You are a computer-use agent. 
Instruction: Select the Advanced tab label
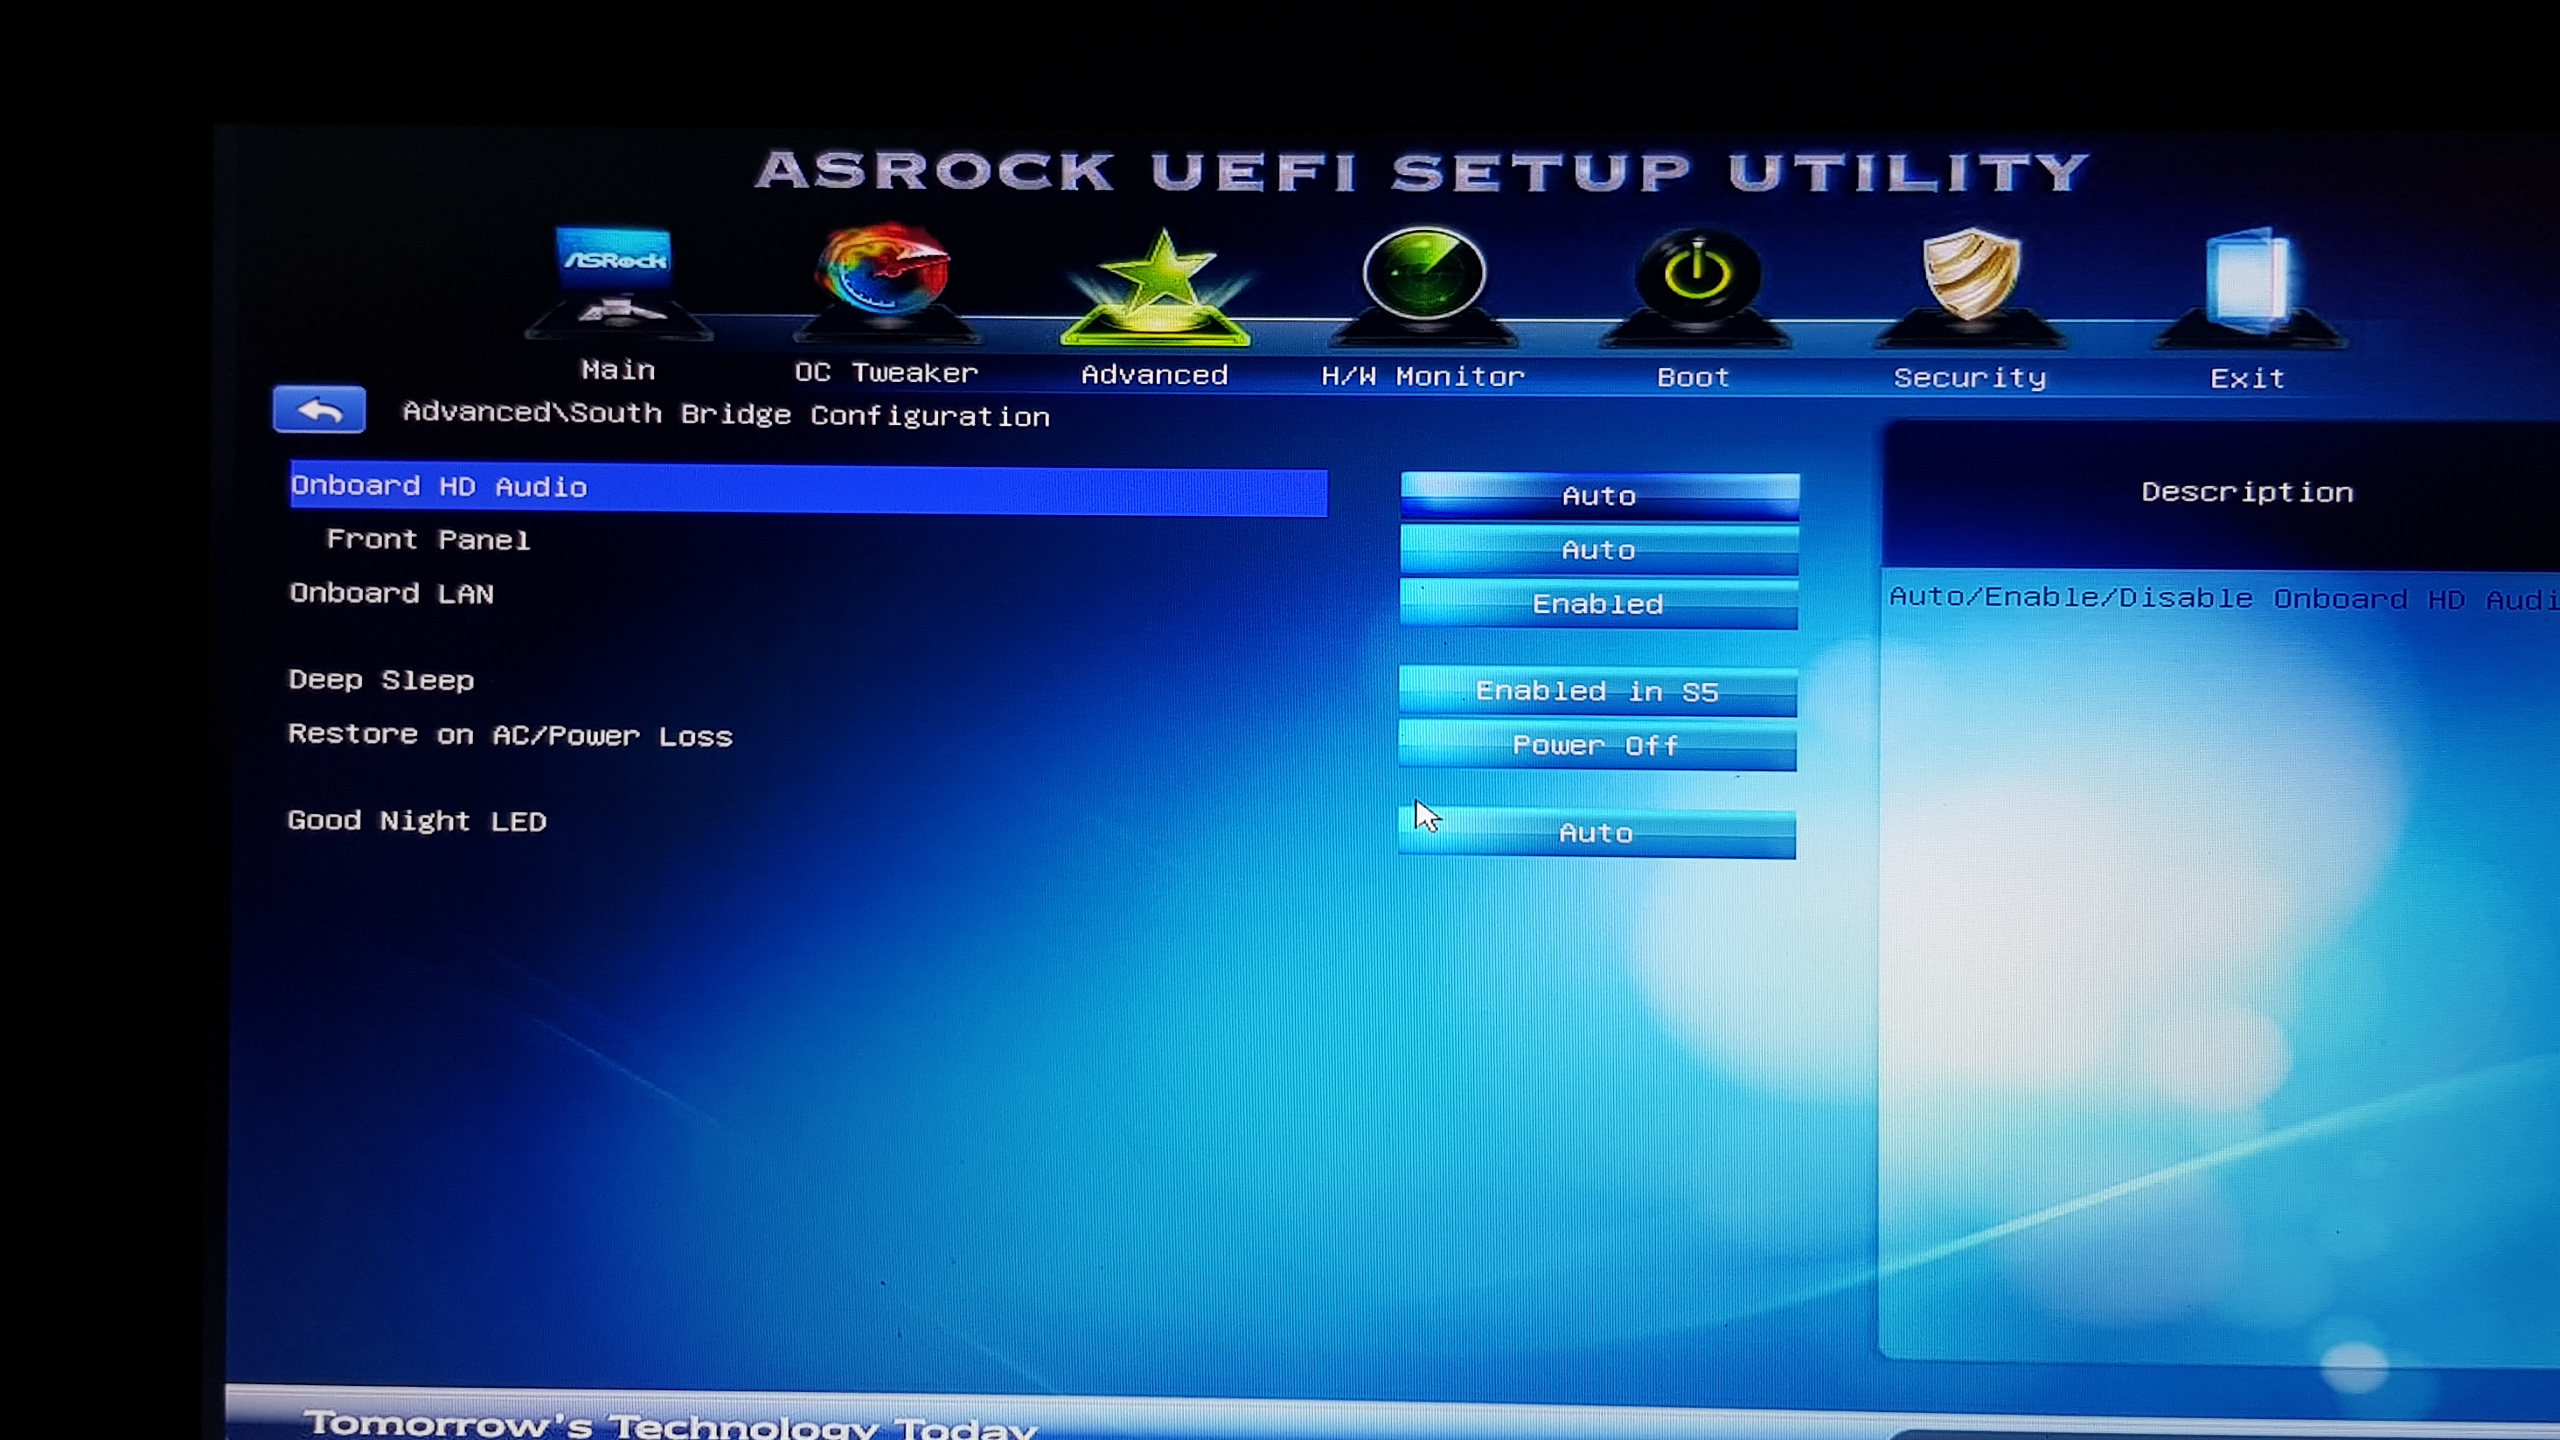click(x=1155, y=375)
